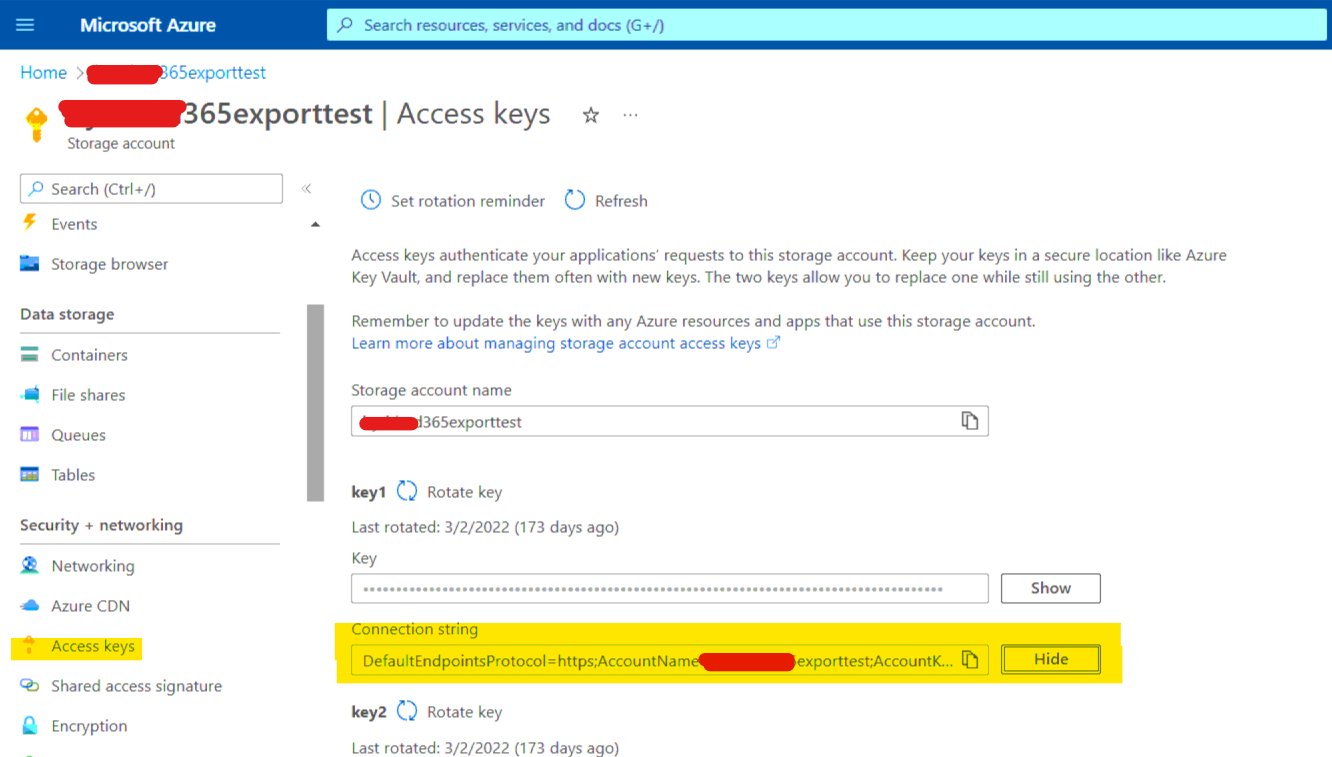1332x757 pixels.
Task: Copy the key1 connection string
Action: click(x=969, y=660)
